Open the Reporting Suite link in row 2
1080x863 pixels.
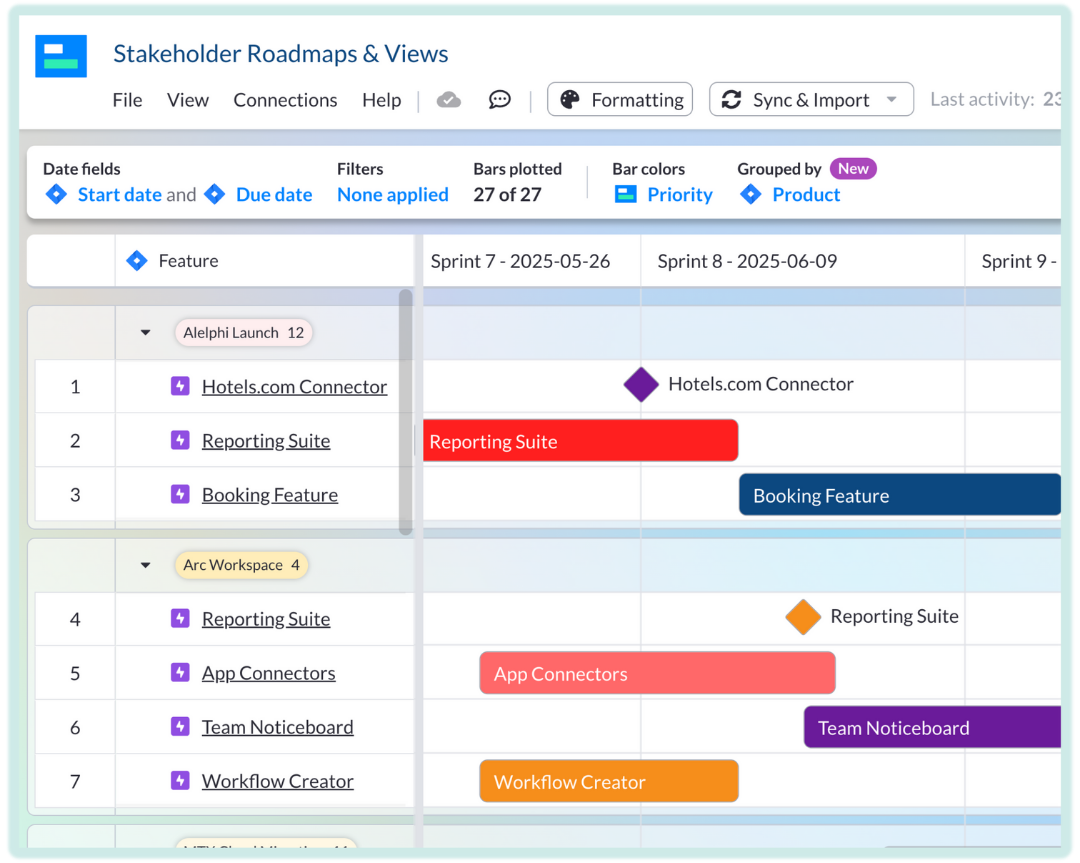point(266,440)
